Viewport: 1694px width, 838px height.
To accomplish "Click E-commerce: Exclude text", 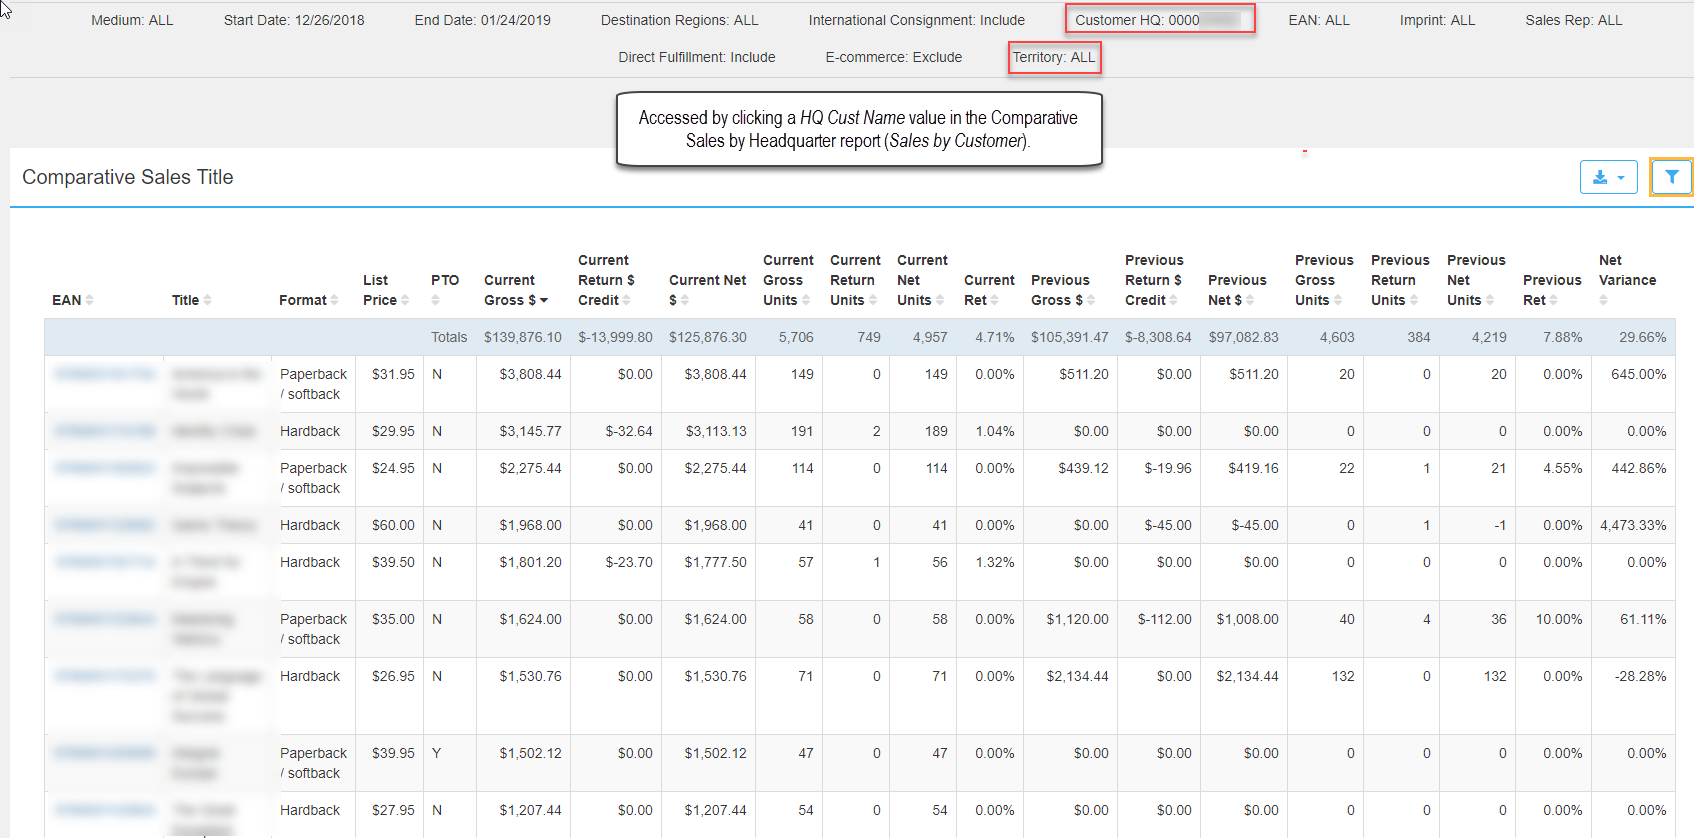I will click(x=893, y=57).
